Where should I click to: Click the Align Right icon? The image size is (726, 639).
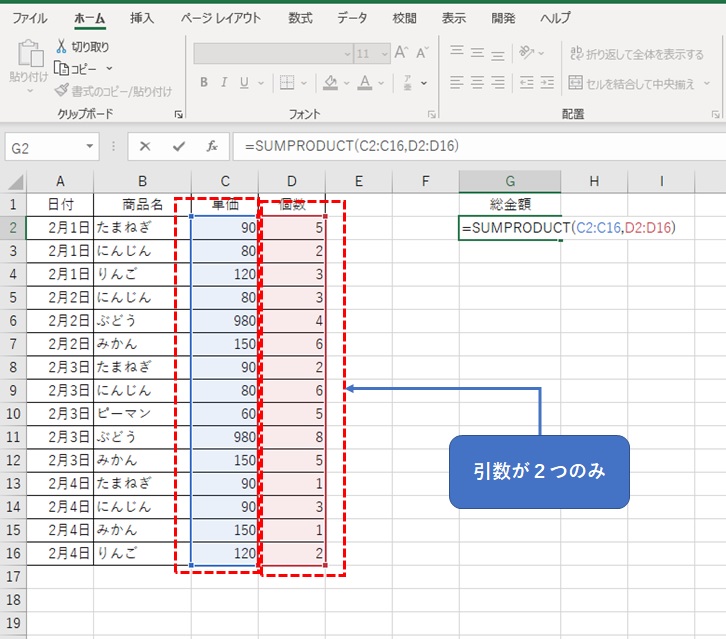pyautogui.click(x=498, y=83)
